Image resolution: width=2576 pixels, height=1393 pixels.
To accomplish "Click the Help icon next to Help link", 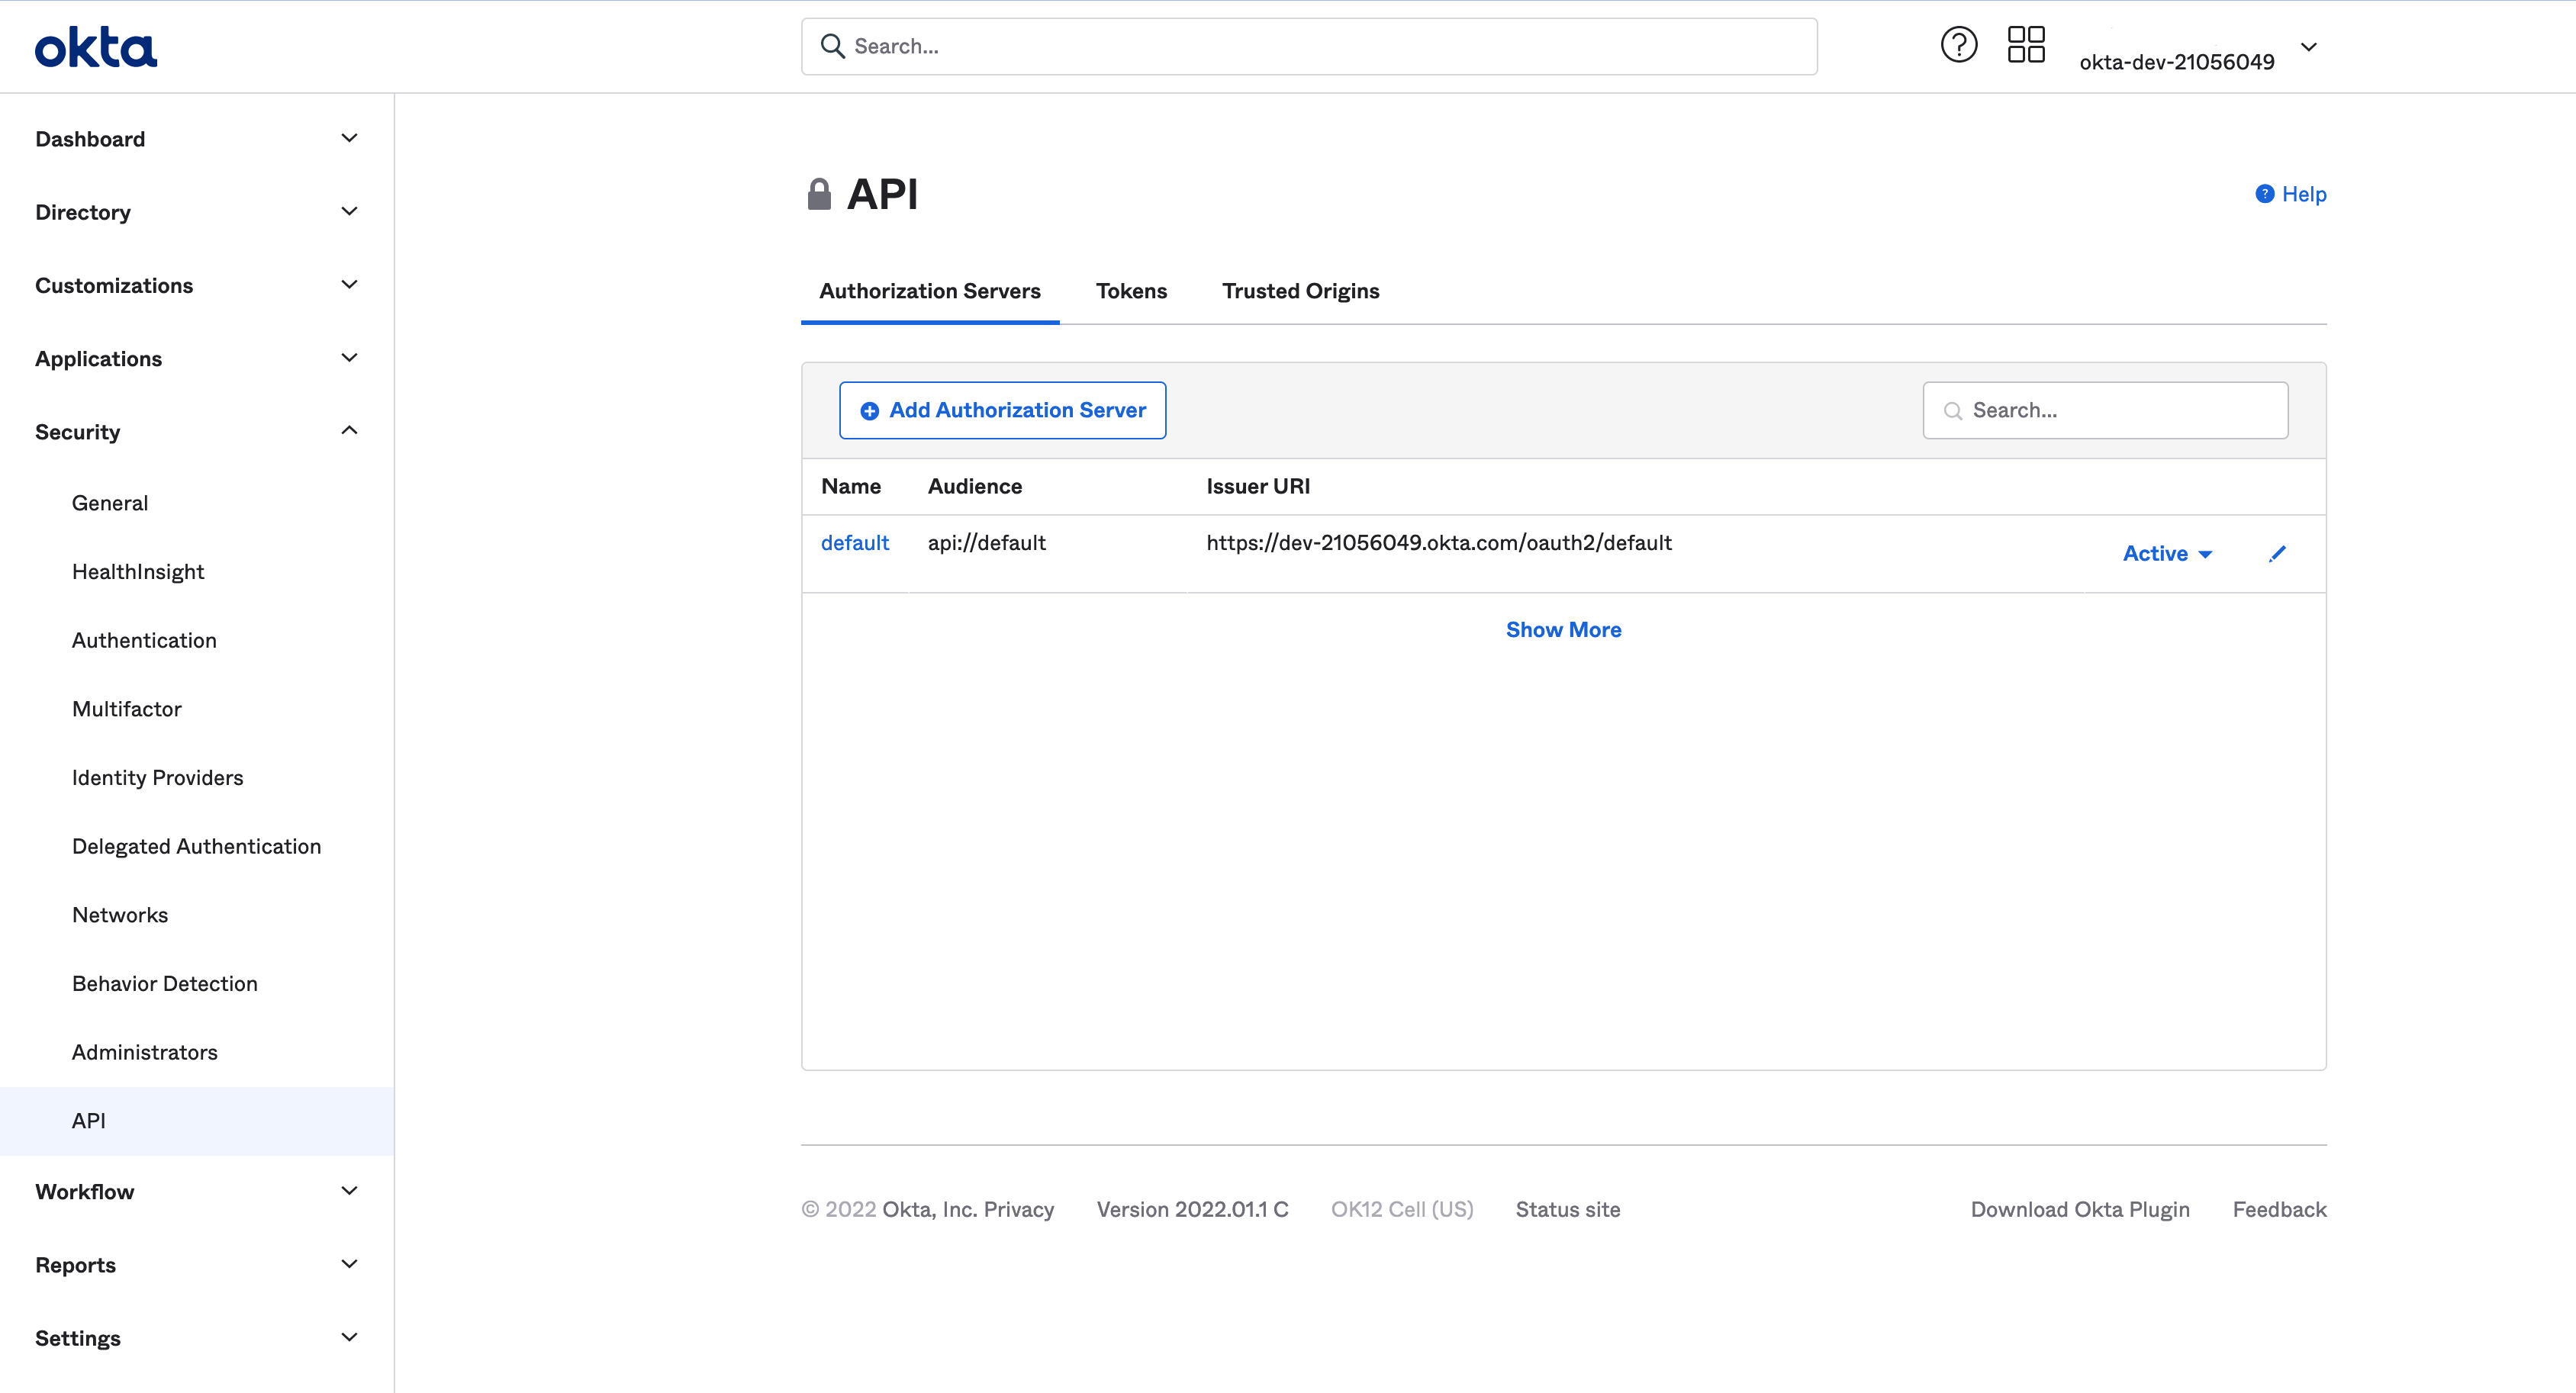I will tap(2264, 194).
